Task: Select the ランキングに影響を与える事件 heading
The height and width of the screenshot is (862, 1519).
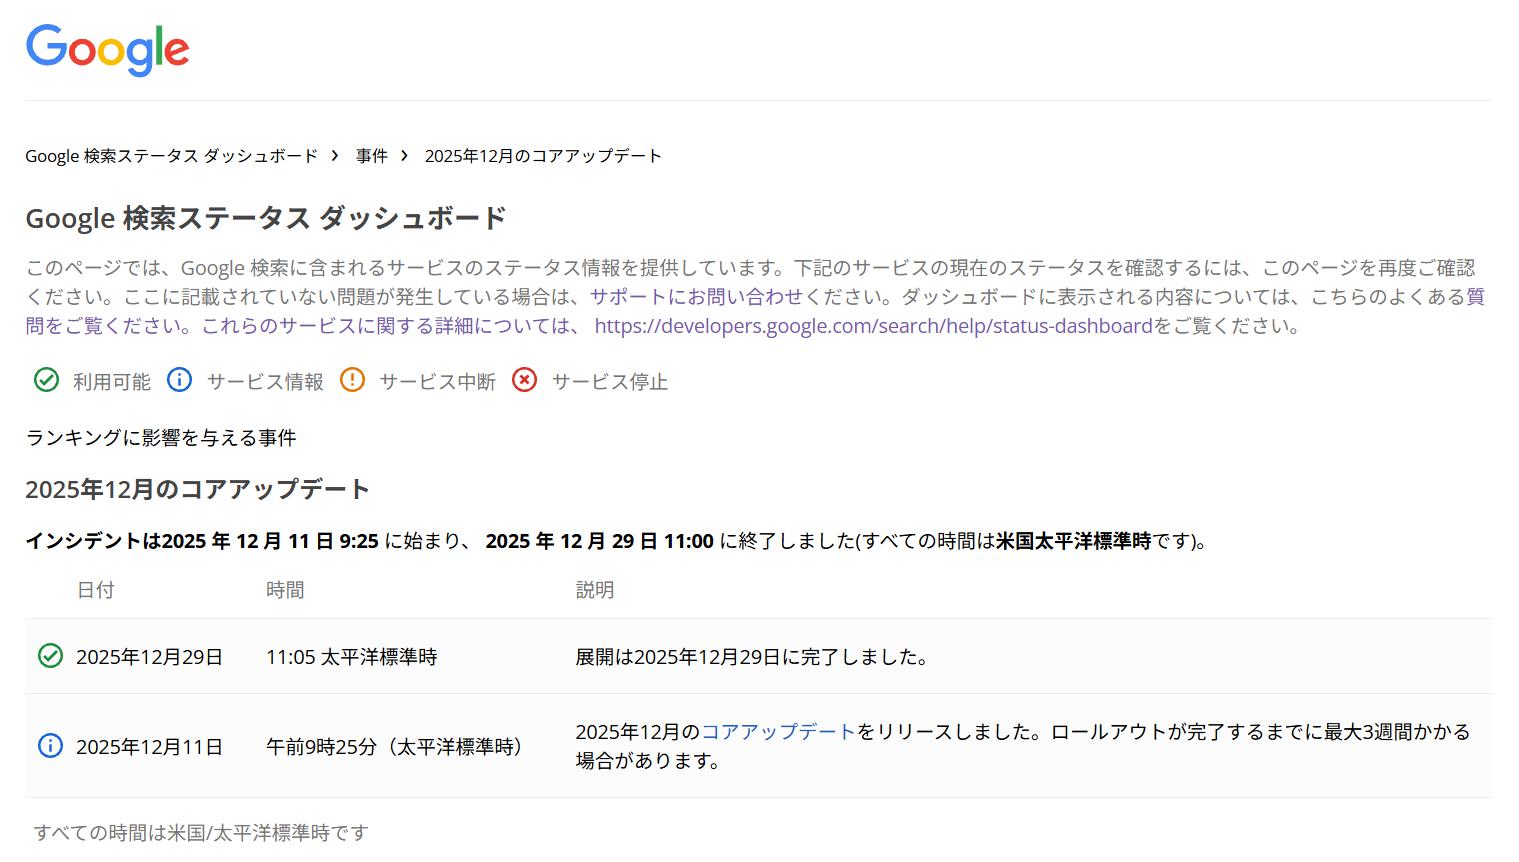Action: click(160, 438)
